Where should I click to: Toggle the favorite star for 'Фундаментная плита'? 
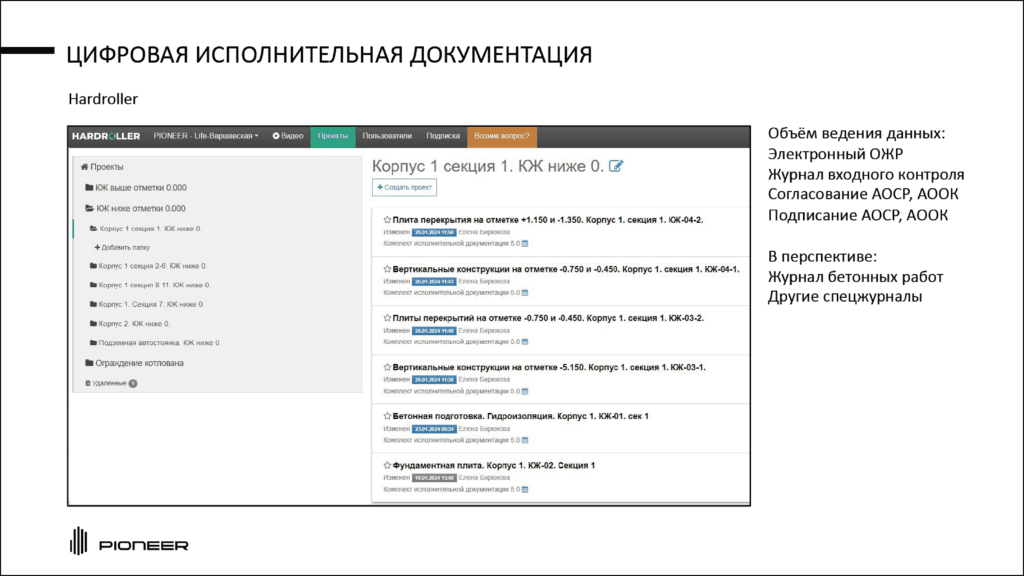tap(387, 466)
